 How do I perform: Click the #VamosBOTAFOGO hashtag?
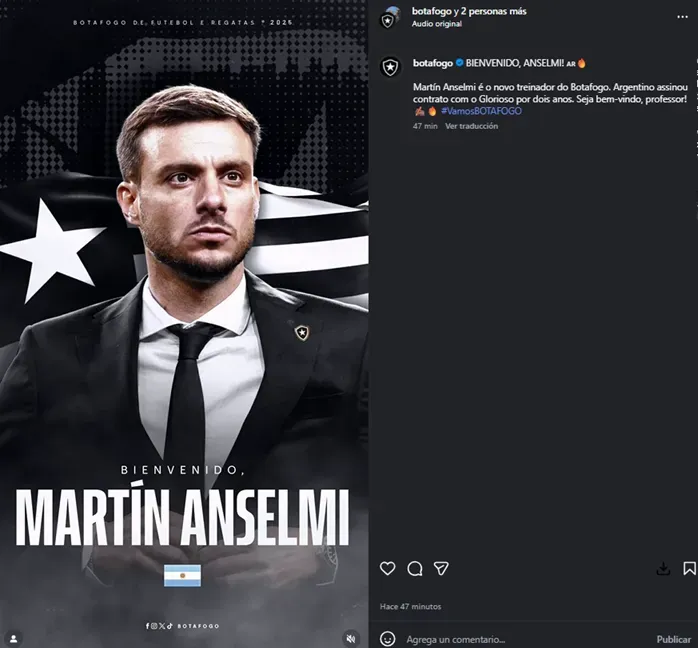click(x=481, y=111)
